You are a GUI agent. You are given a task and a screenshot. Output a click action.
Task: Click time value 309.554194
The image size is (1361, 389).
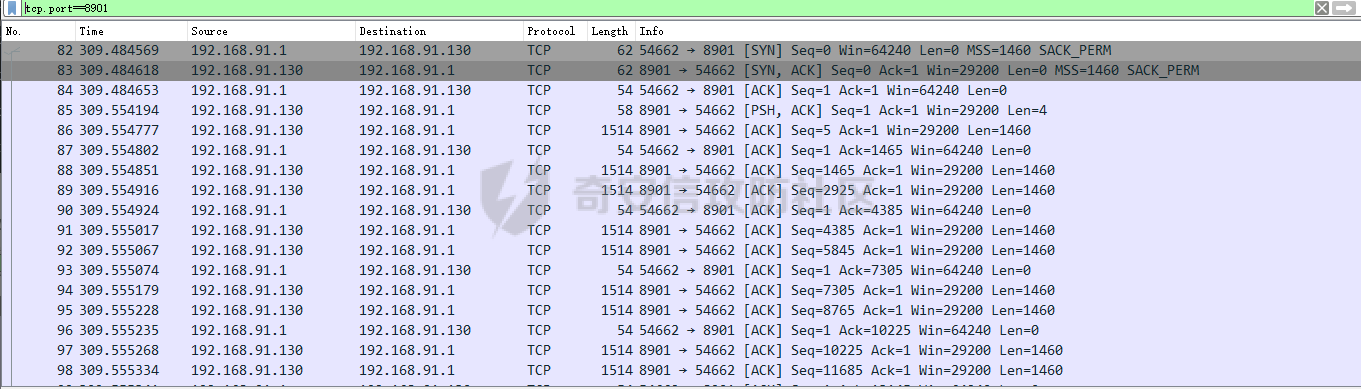pyautogui.click(x=118, y=110)
